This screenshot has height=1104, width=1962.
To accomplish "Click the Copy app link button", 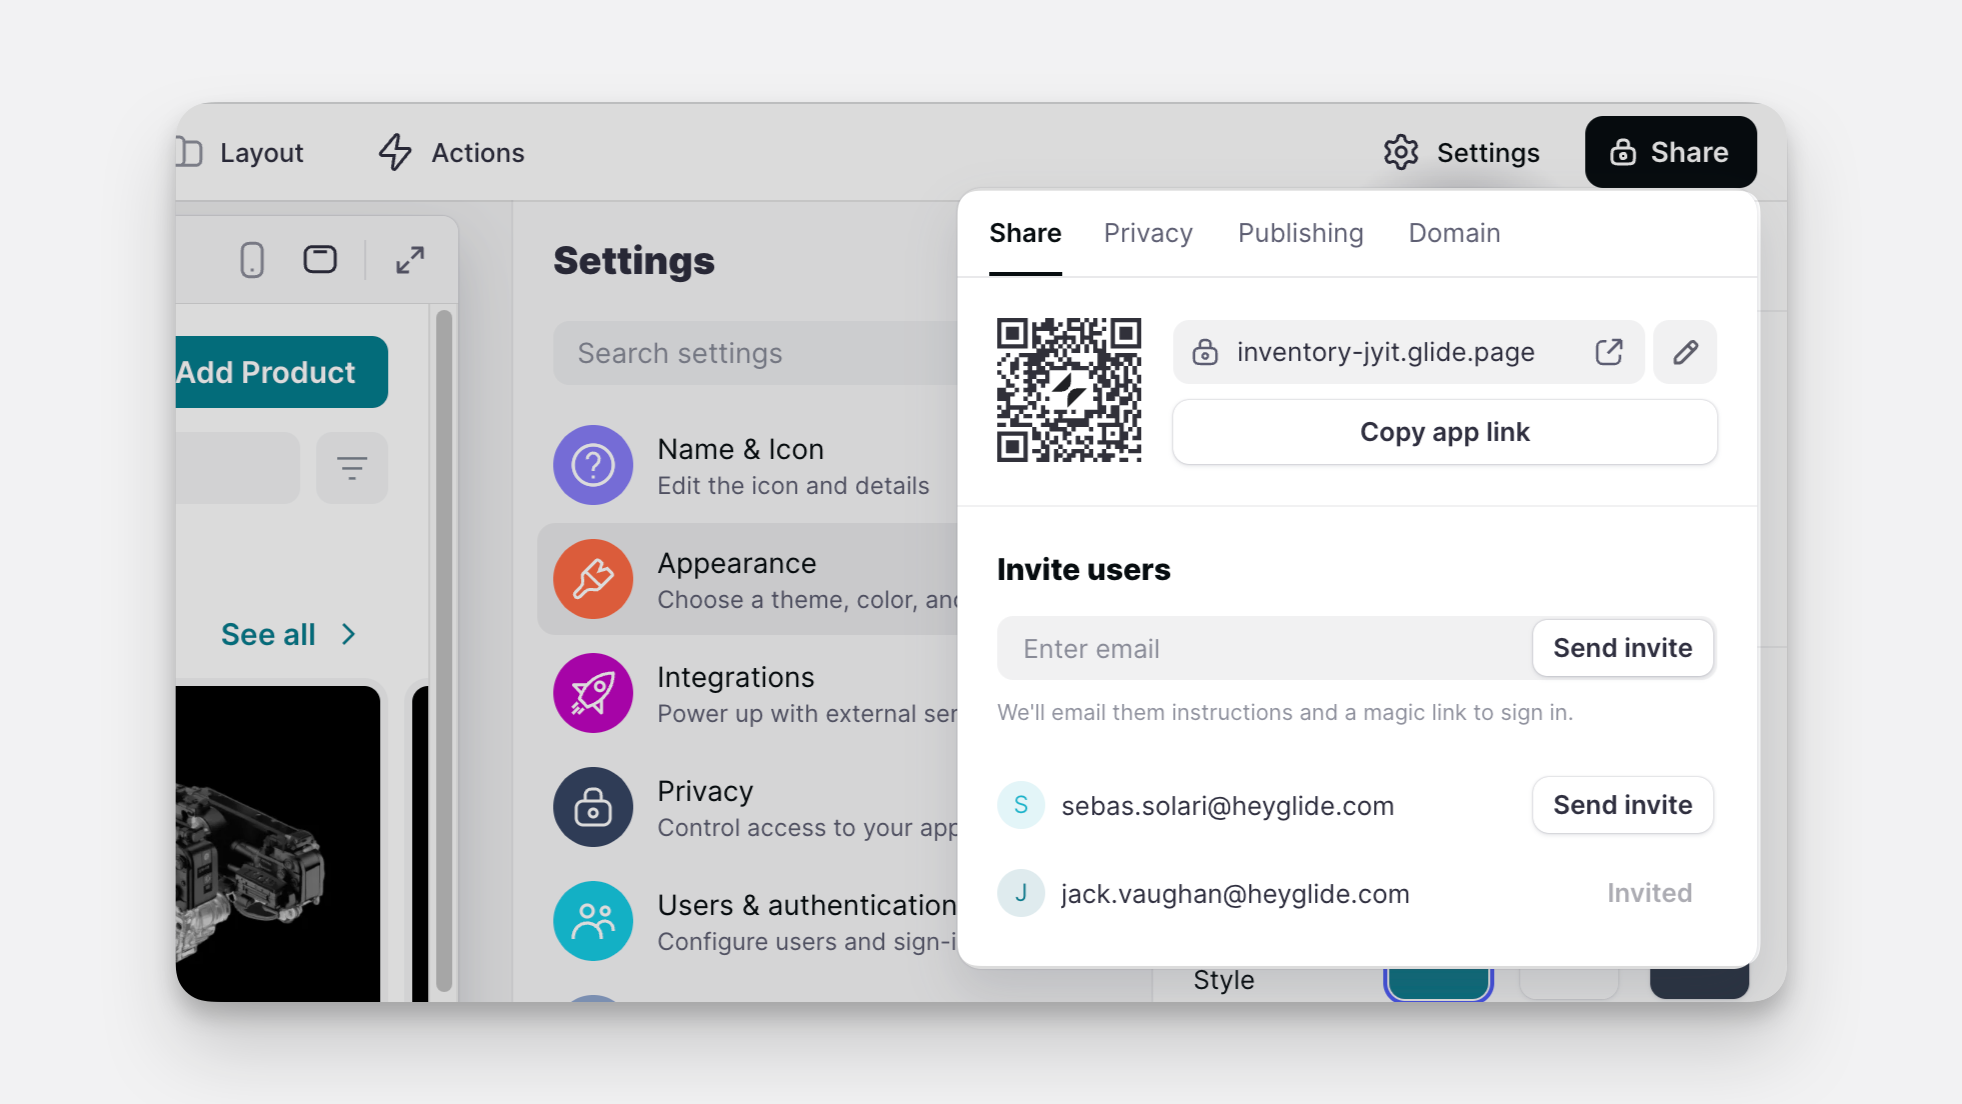I will pos(1444,432).
